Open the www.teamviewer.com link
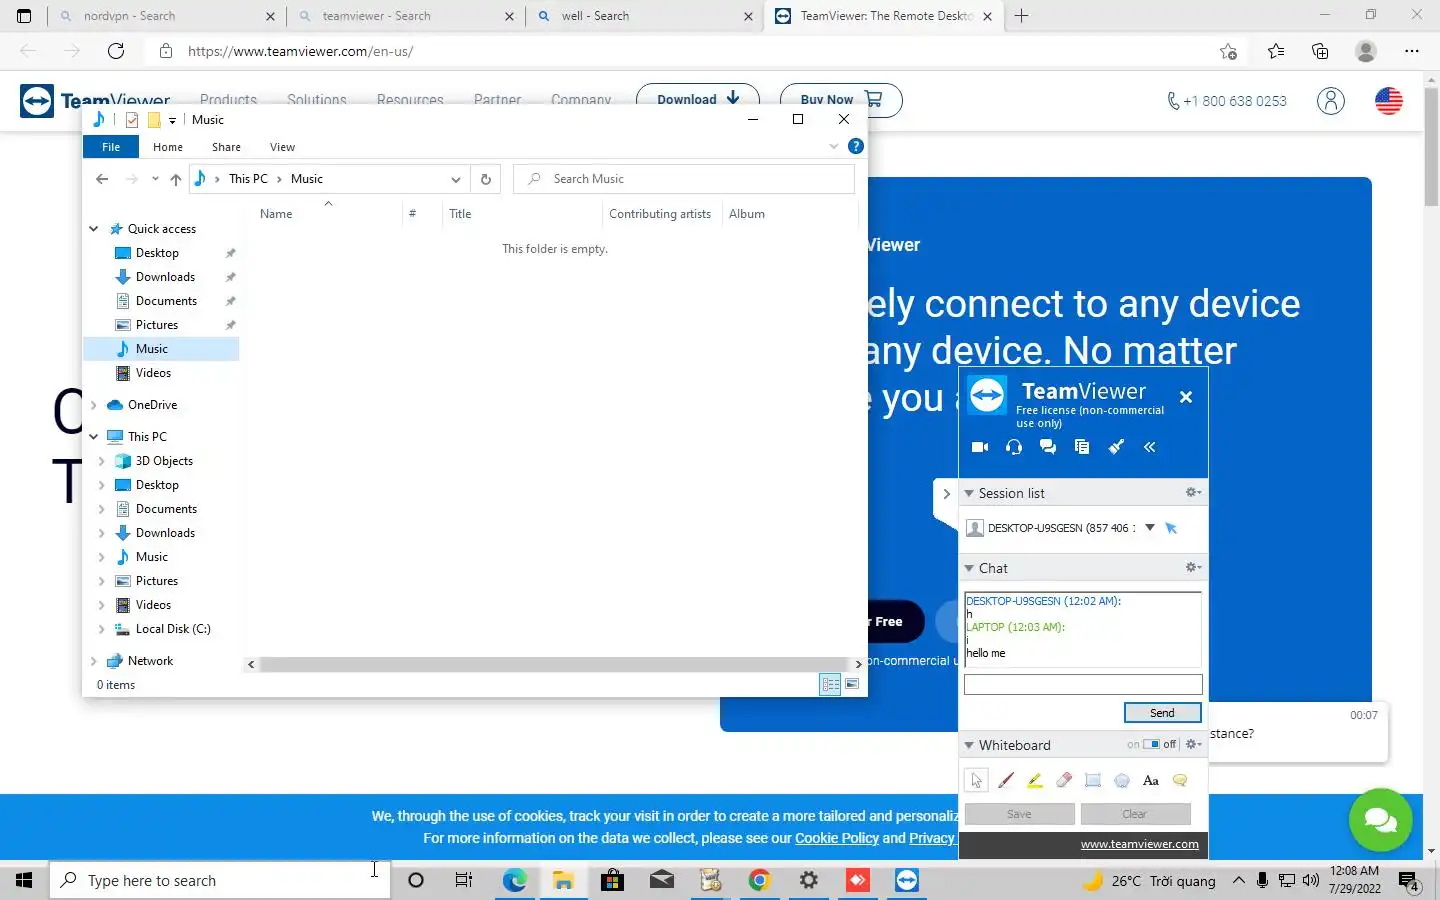This screenshot has height=900, width=1440. tap(1139, 844)
